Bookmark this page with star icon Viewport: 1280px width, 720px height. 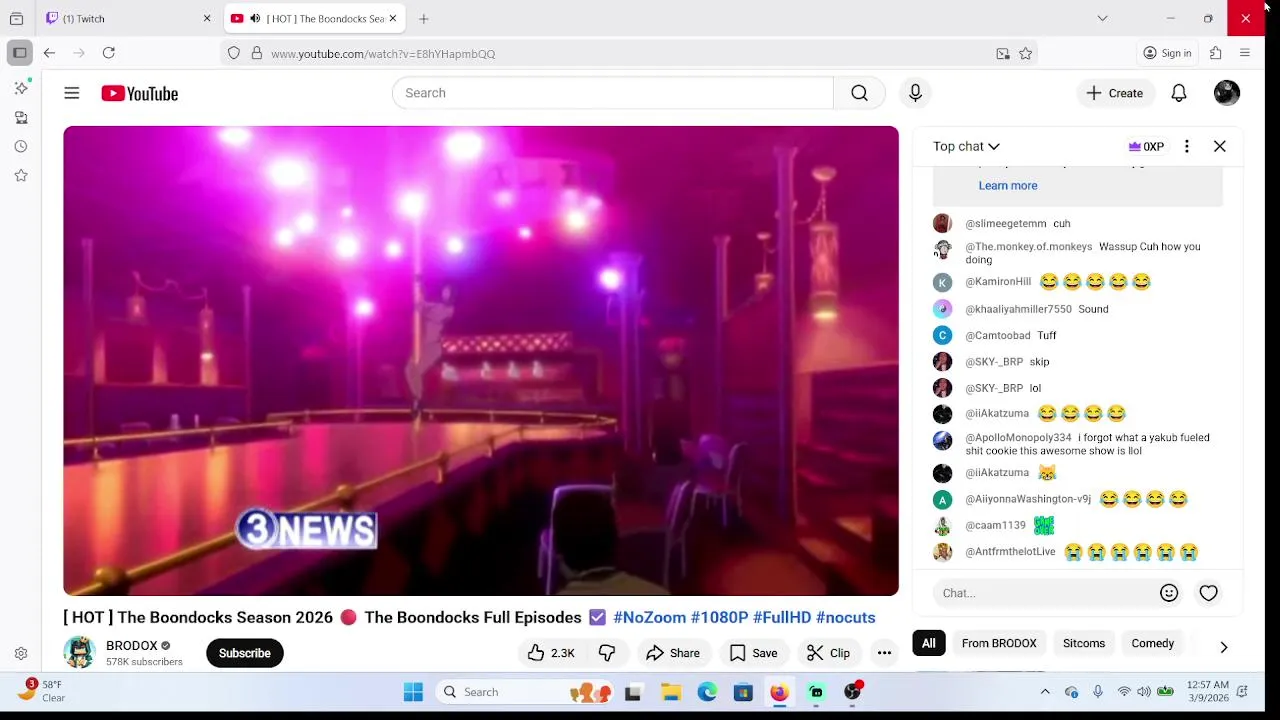[x=1025, y=53]
